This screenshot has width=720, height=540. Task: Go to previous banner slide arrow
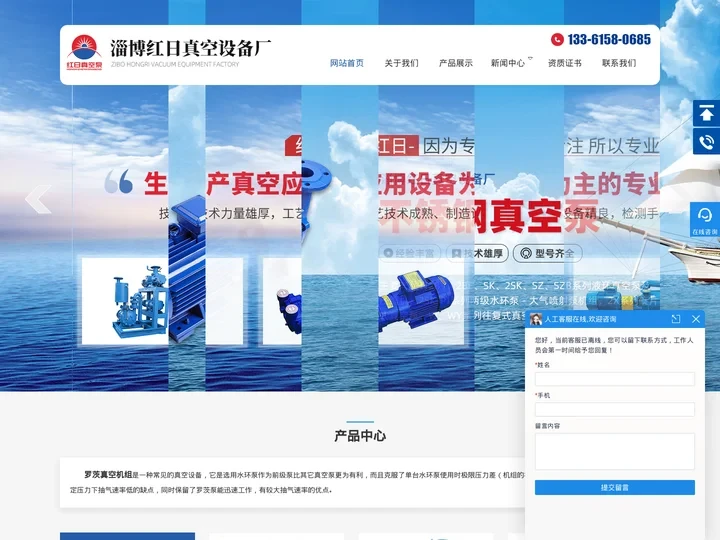click(x=39, y=199)
